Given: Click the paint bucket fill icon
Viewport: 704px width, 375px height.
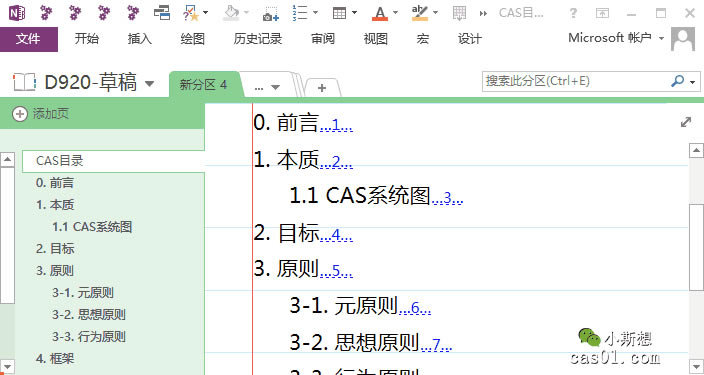Looking at the screenshot, I should tap(230, 13).
